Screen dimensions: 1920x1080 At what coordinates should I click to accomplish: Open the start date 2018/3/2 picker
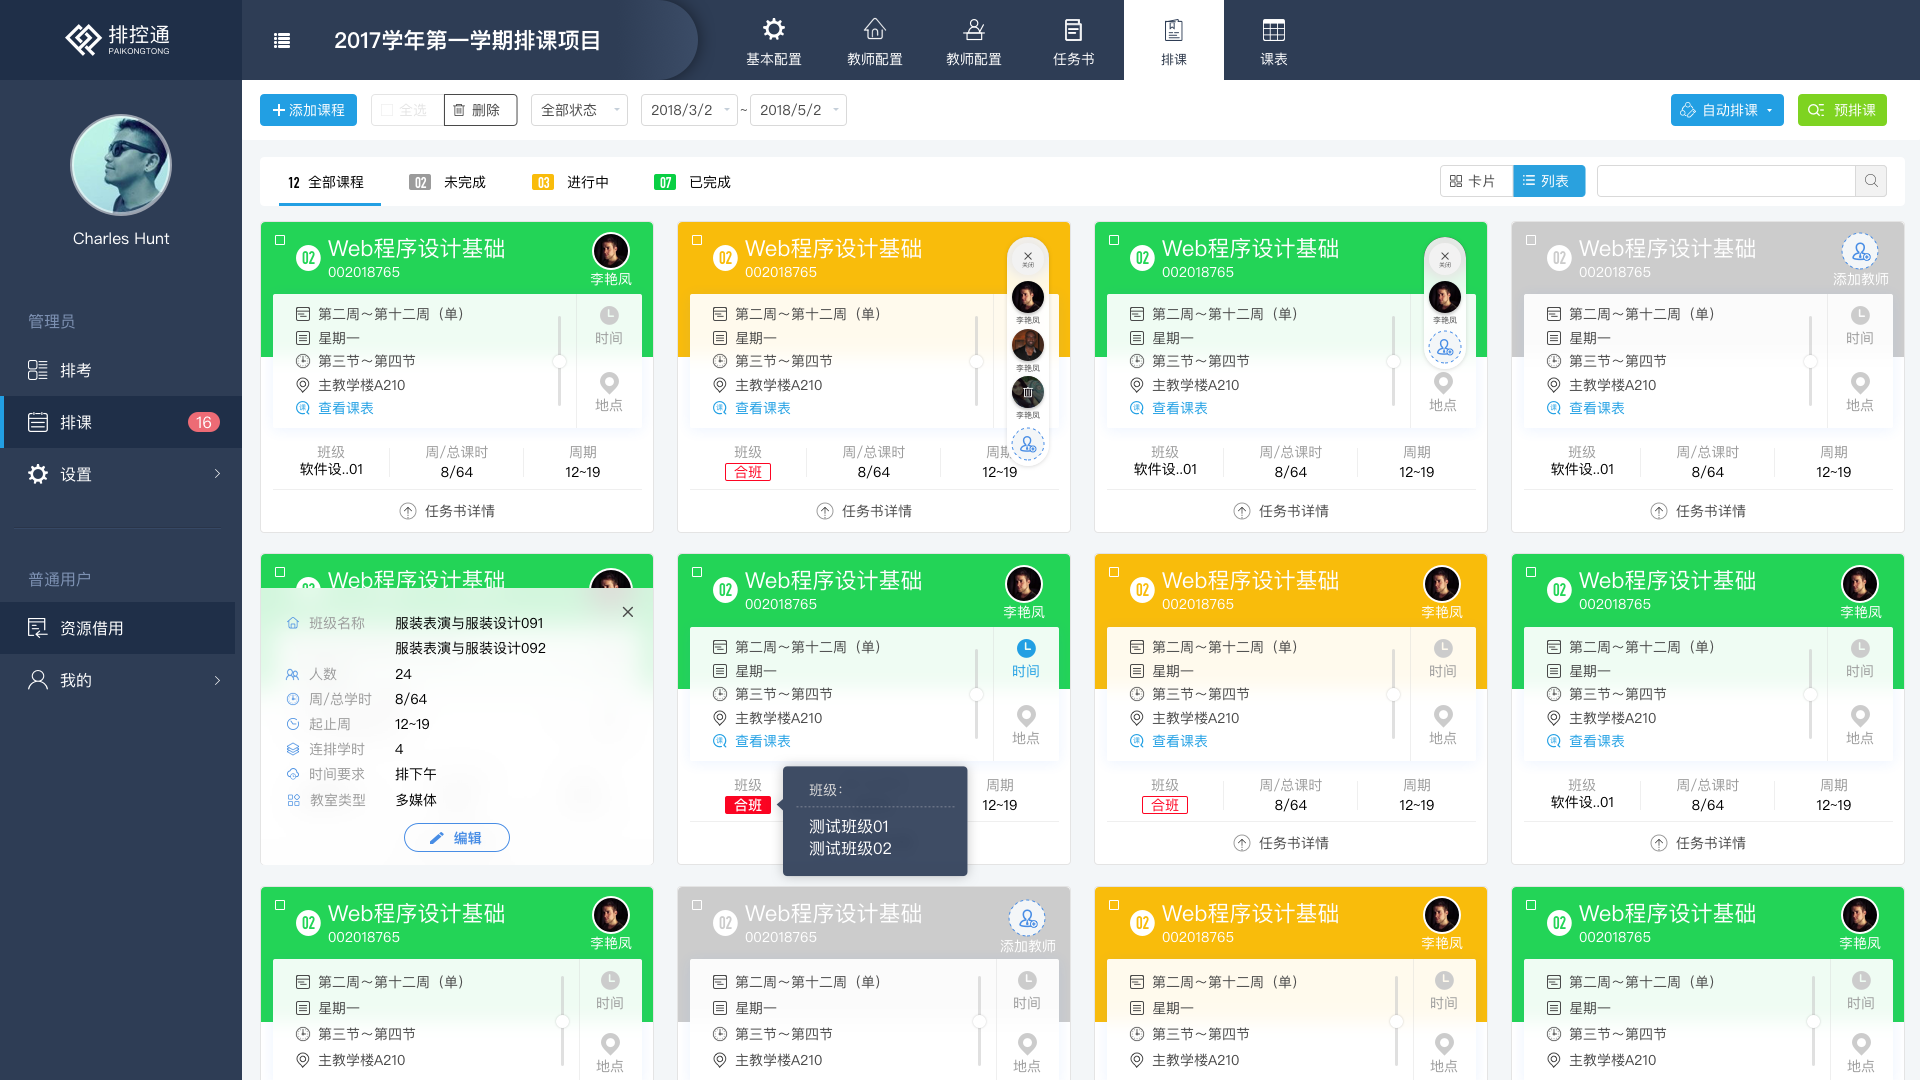689,110
